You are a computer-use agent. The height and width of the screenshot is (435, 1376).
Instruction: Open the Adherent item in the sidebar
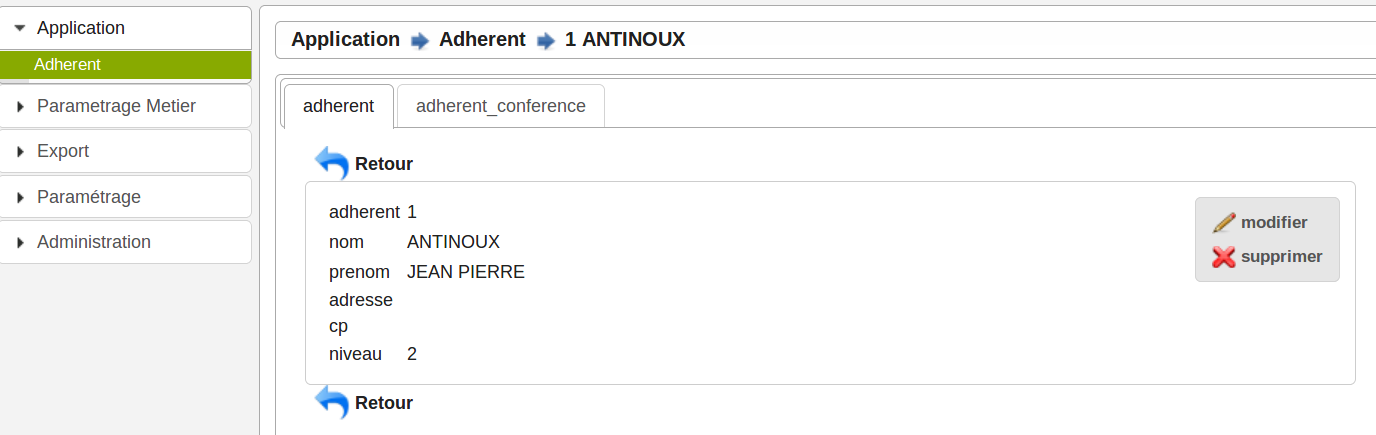click(x=67, y=65)
